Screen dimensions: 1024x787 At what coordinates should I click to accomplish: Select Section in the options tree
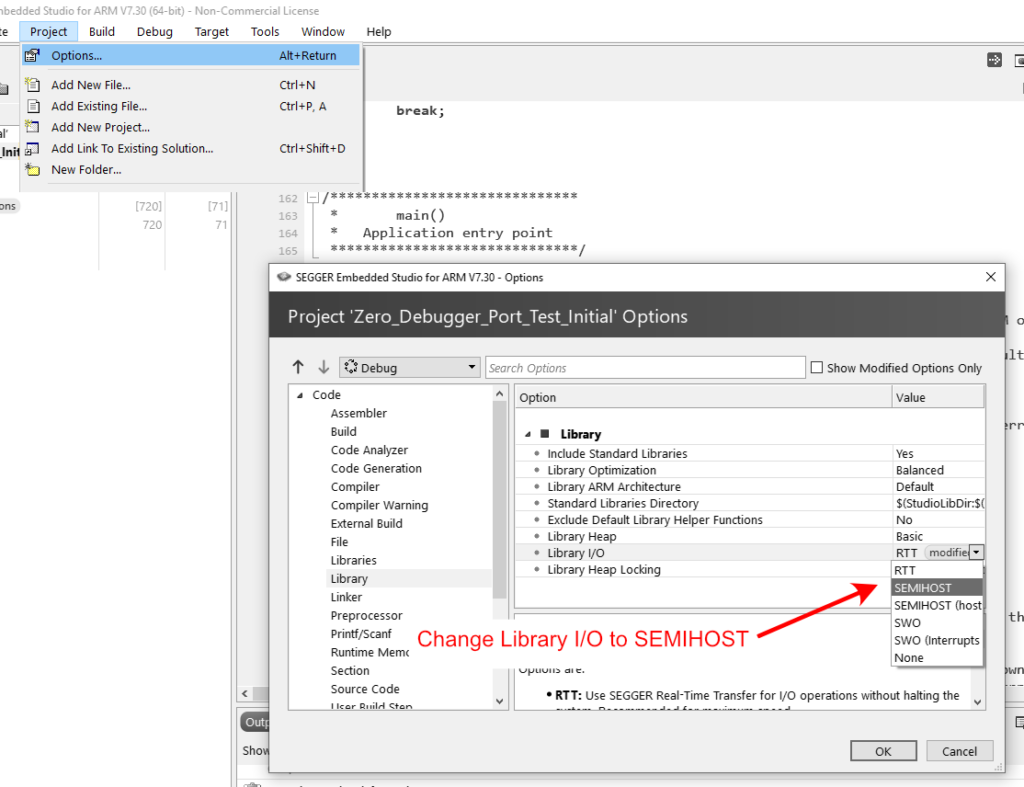click(349, 671)
